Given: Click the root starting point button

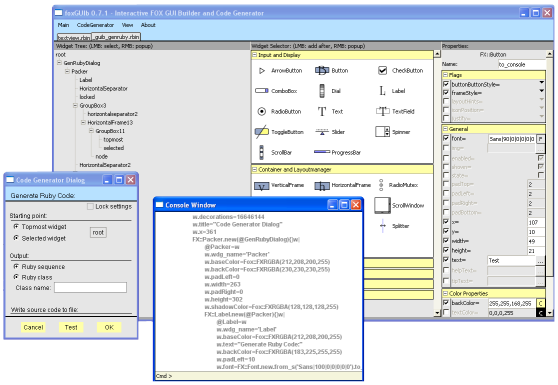Looking at the screenshot, I should coord(98,232).
